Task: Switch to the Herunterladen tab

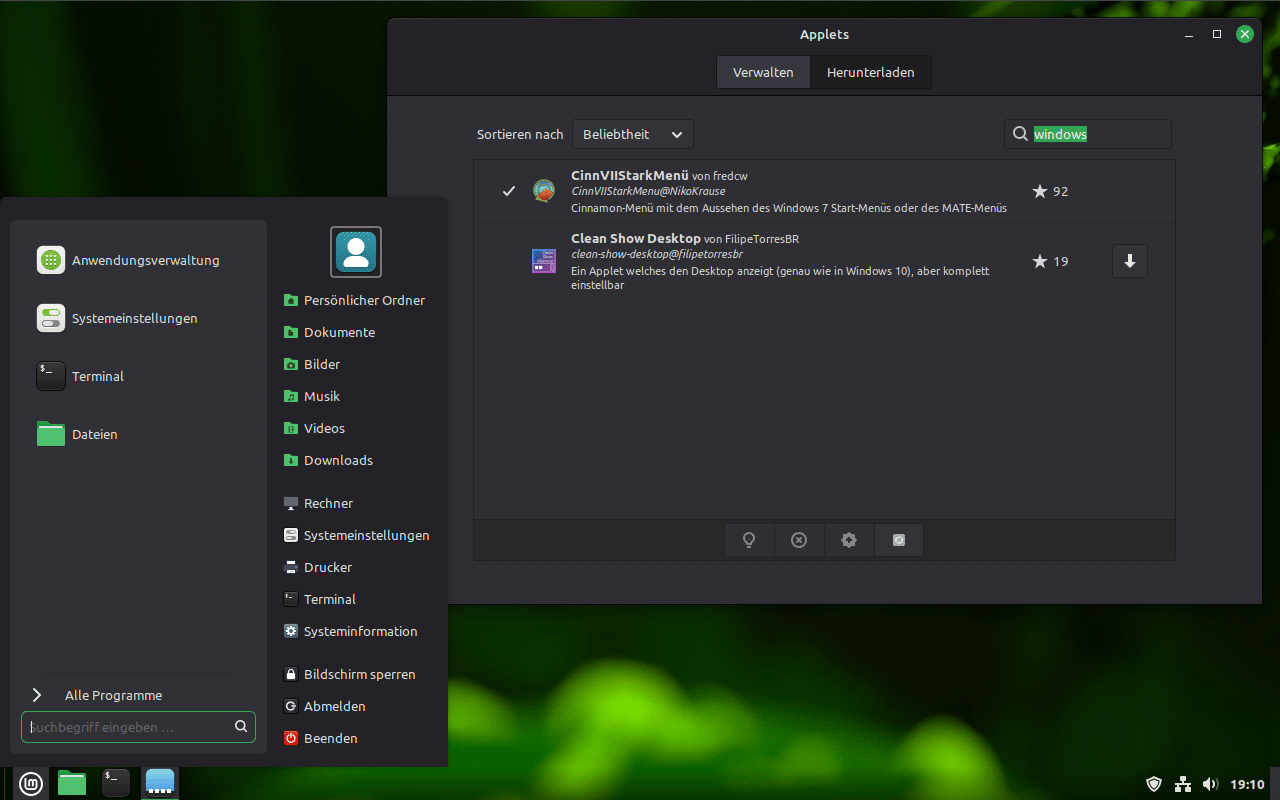Action: coord(870,71)
